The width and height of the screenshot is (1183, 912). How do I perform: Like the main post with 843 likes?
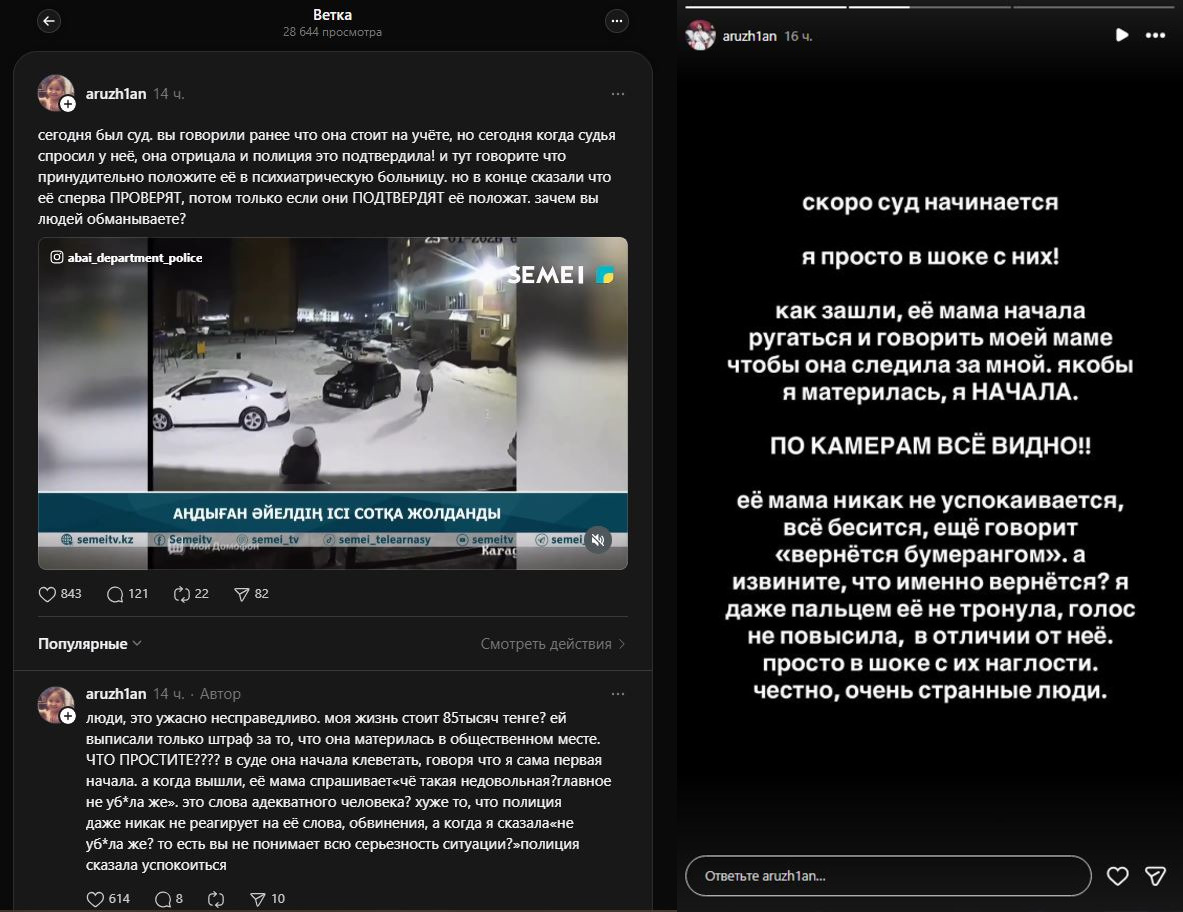48,594
